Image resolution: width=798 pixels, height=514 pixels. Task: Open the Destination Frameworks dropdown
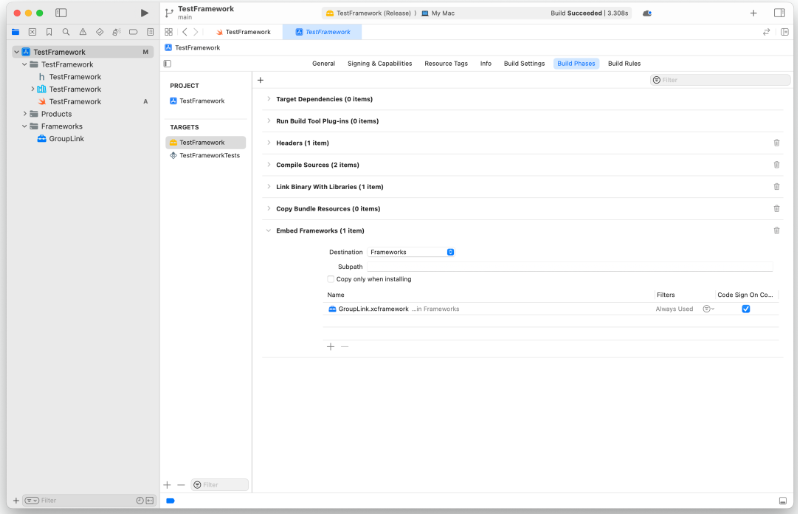411,252
